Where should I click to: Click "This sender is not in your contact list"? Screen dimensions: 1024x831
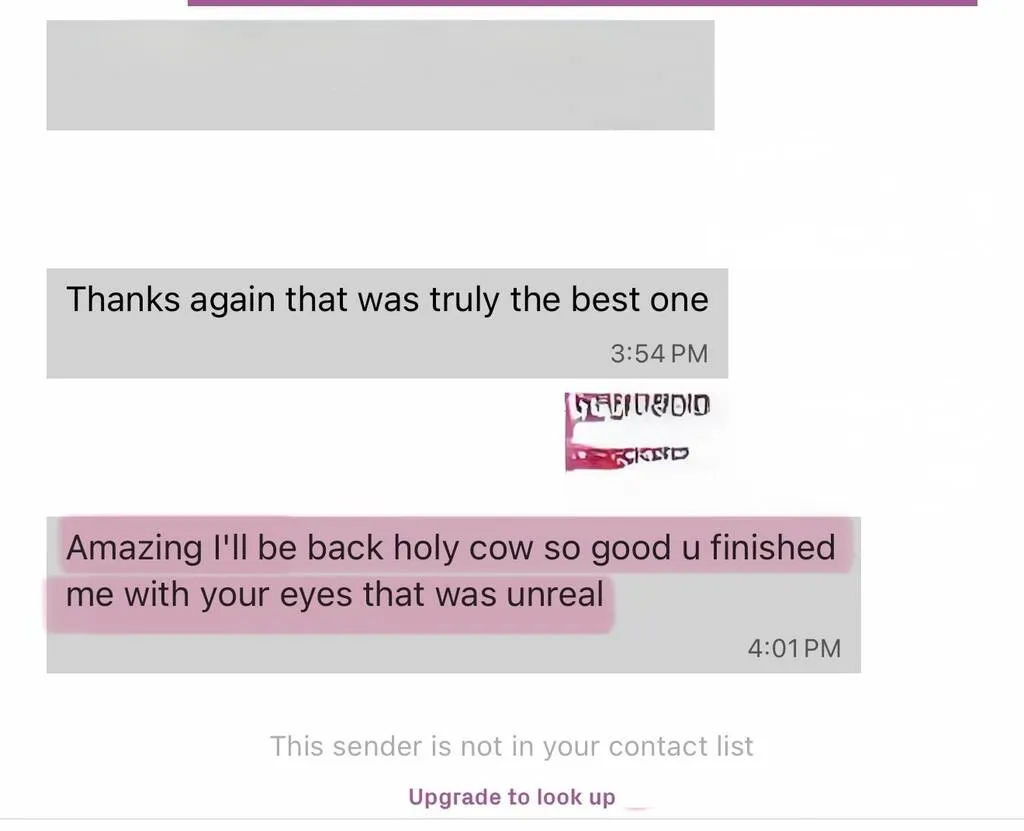(511, 746)
